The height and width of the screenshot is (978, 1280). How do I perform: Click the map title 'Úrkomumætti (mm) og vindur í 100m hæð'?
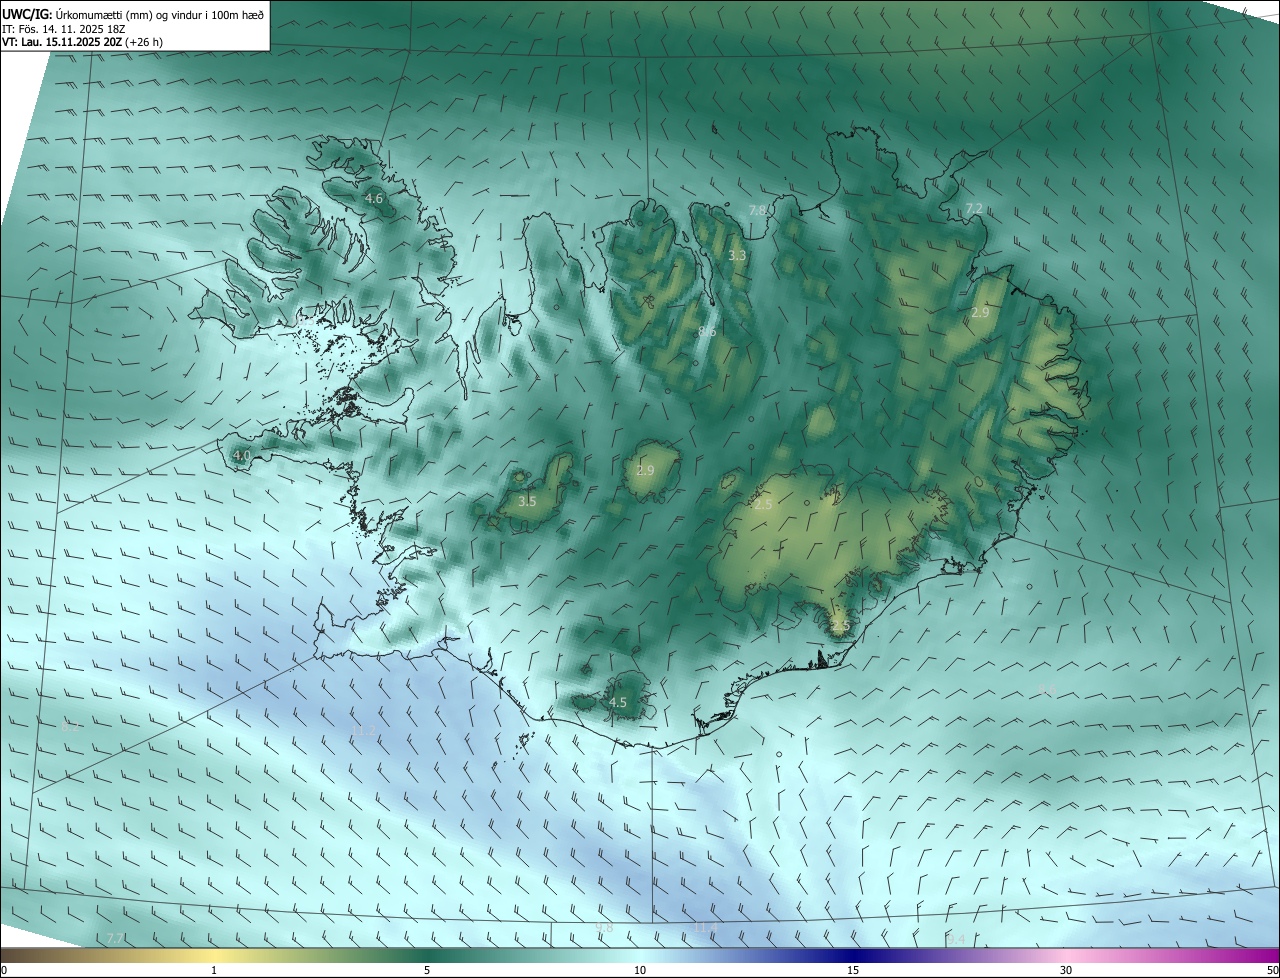click(158, 15)
